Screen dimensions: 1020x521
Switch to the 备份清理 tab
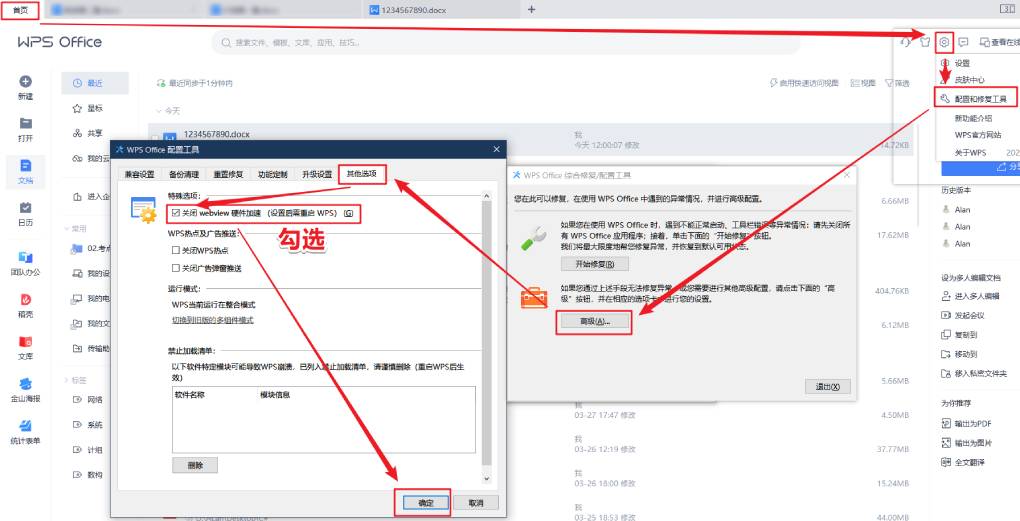pyautogui.click(x=184, y=174)
